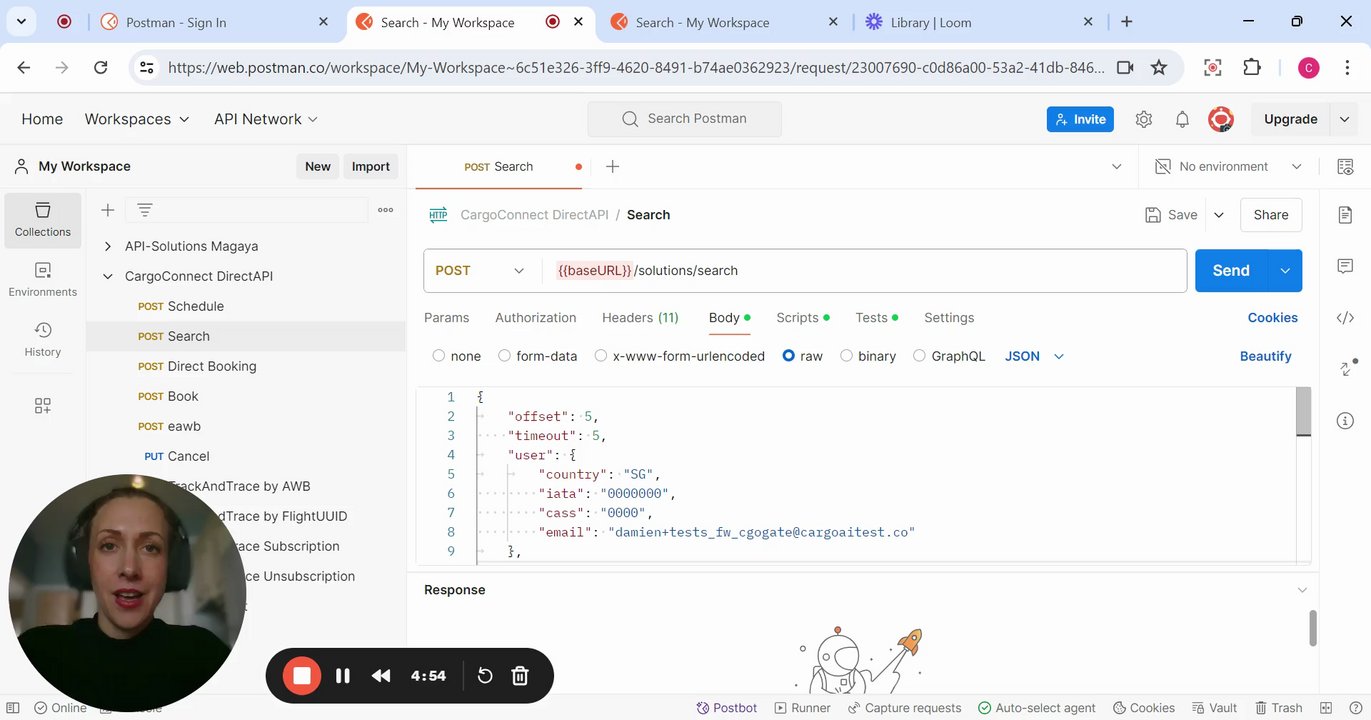
Task: Switch to the Scripts tab
Action: coord(803,318)
